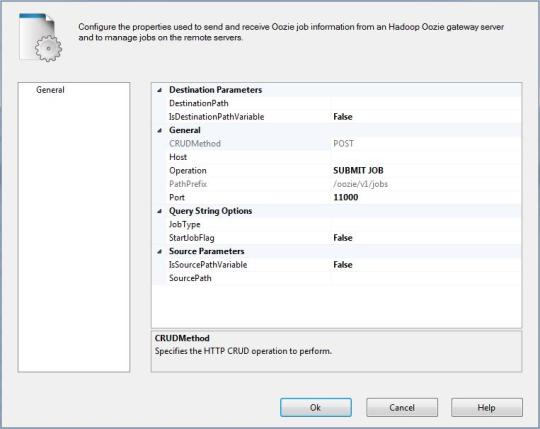Select the Port property label
This screenshot has width=540, height=429.
[x=177, y=197]
